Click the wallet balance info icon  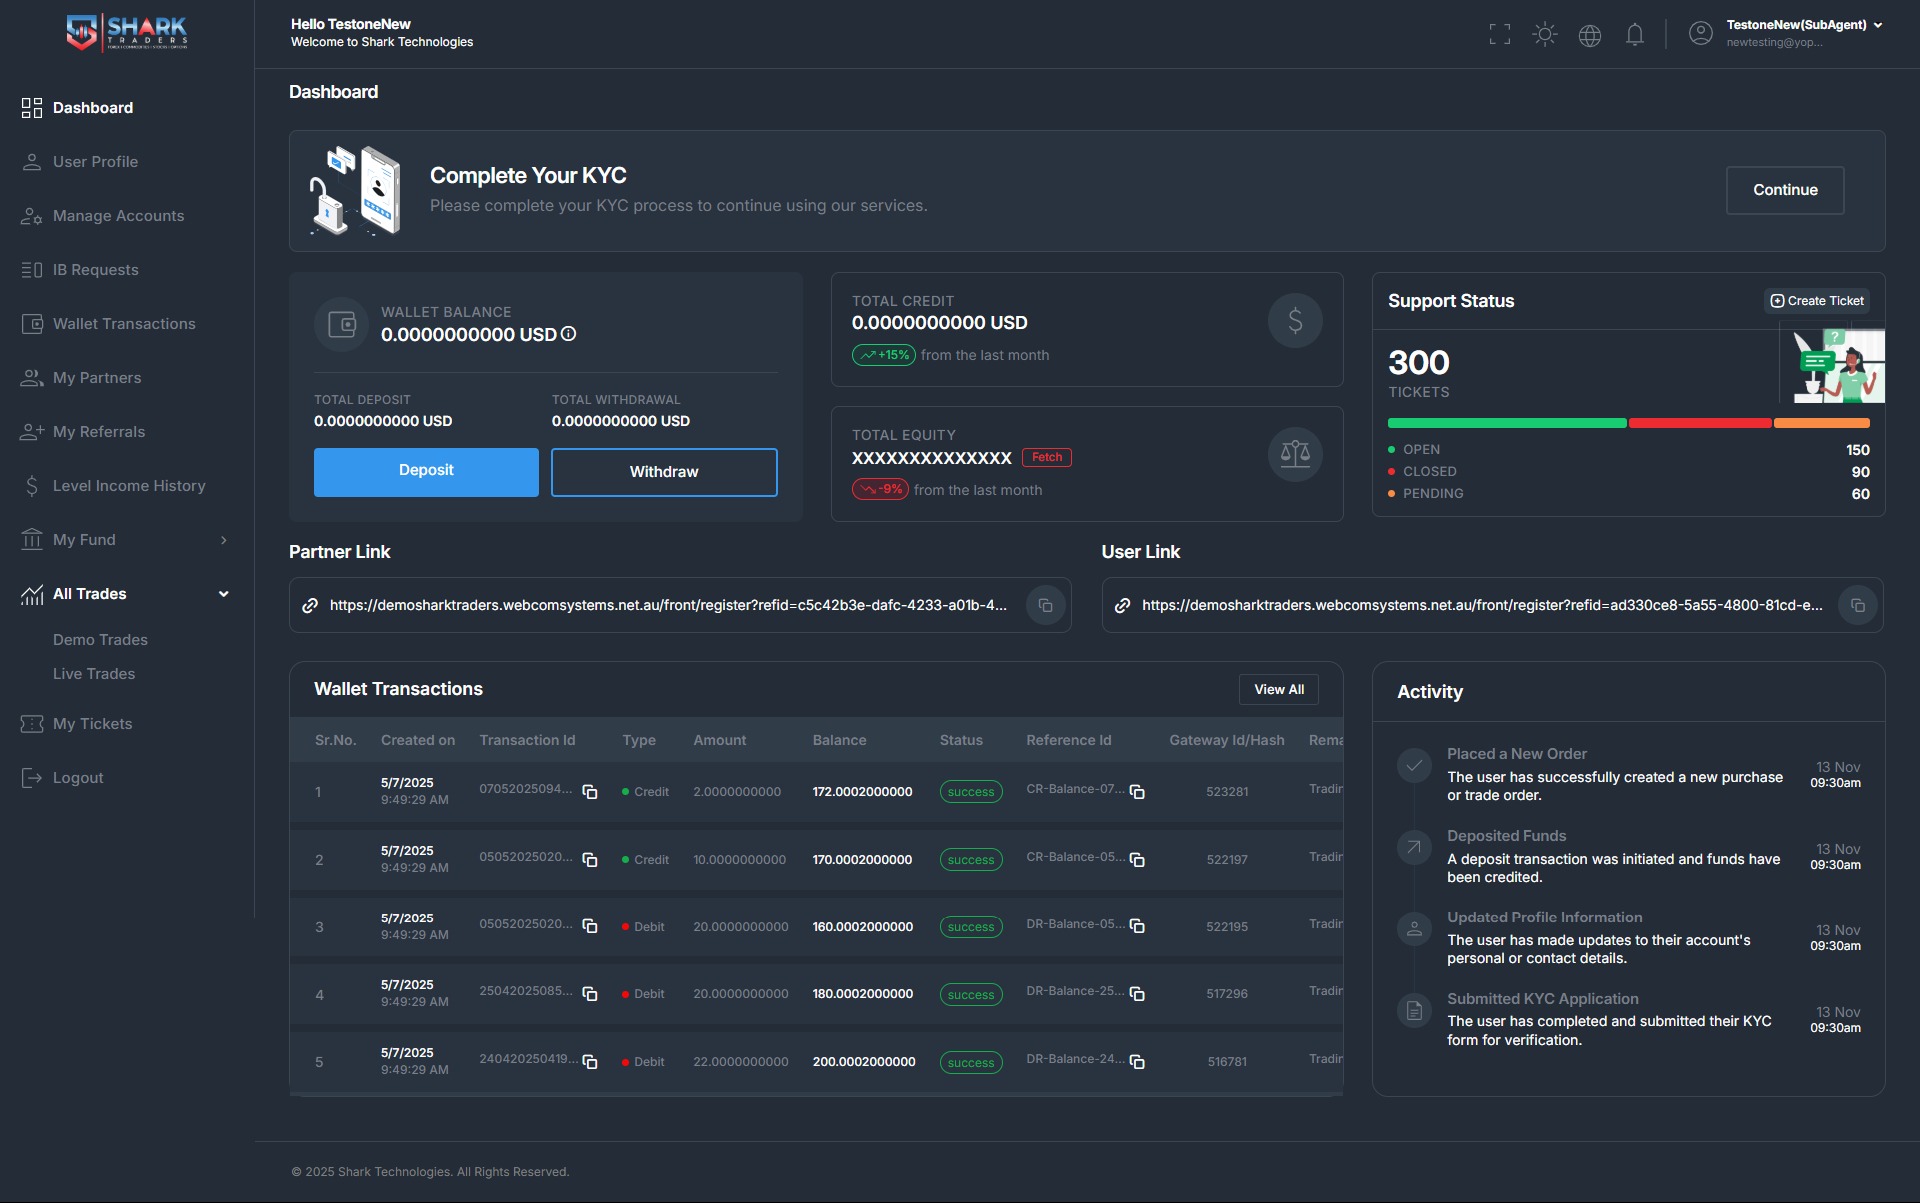[x=568, y=334]
